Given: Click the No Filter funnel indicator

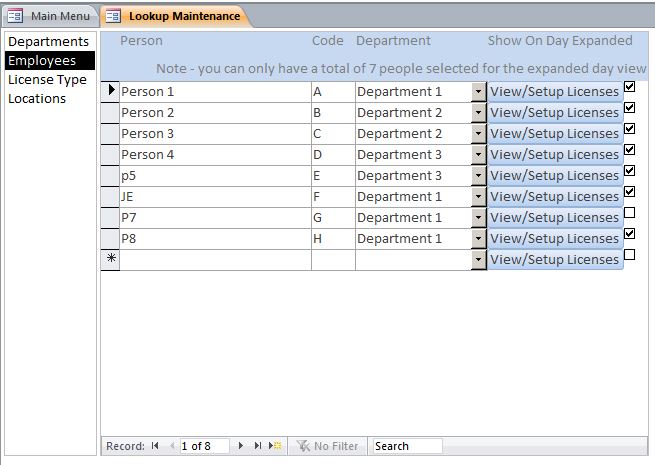Looking at the screenshot, I should point(328,446).
